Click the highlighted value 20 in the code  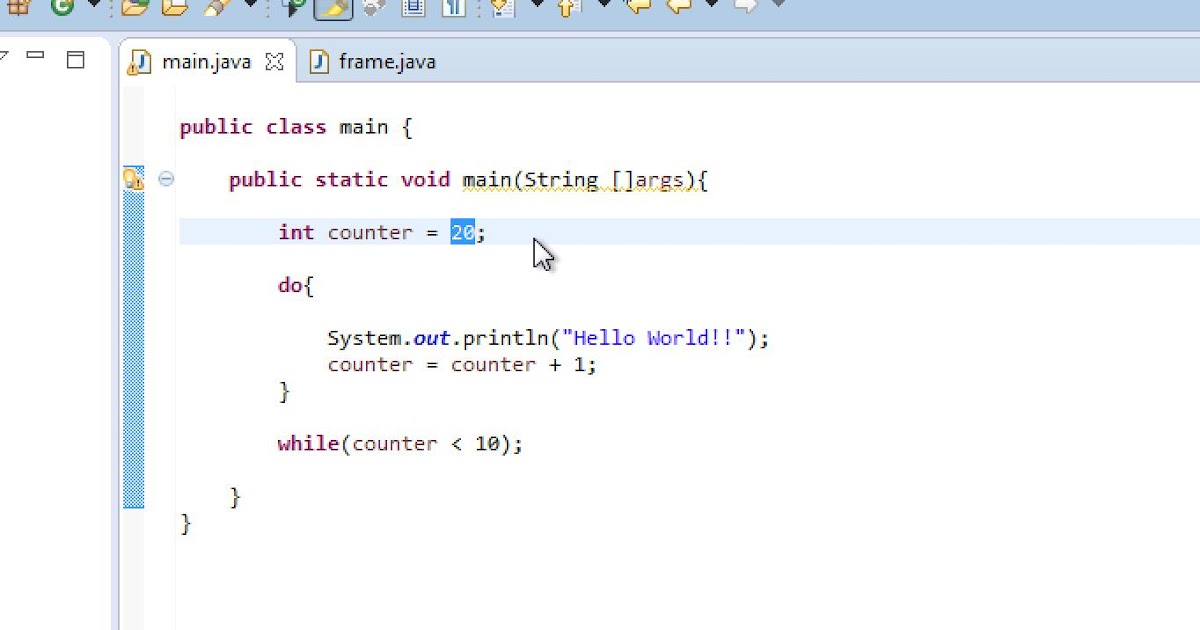(462, 232)
